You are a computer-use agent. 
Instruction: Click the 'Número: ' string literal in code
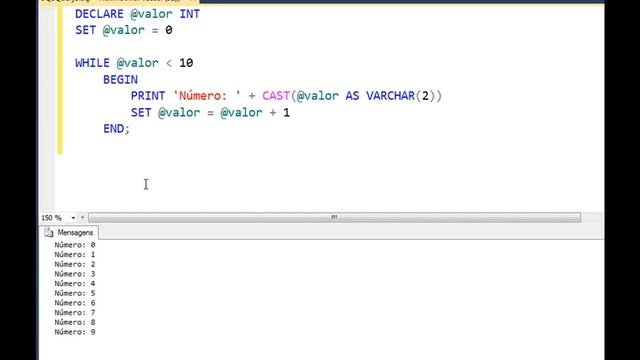point(207,96)
